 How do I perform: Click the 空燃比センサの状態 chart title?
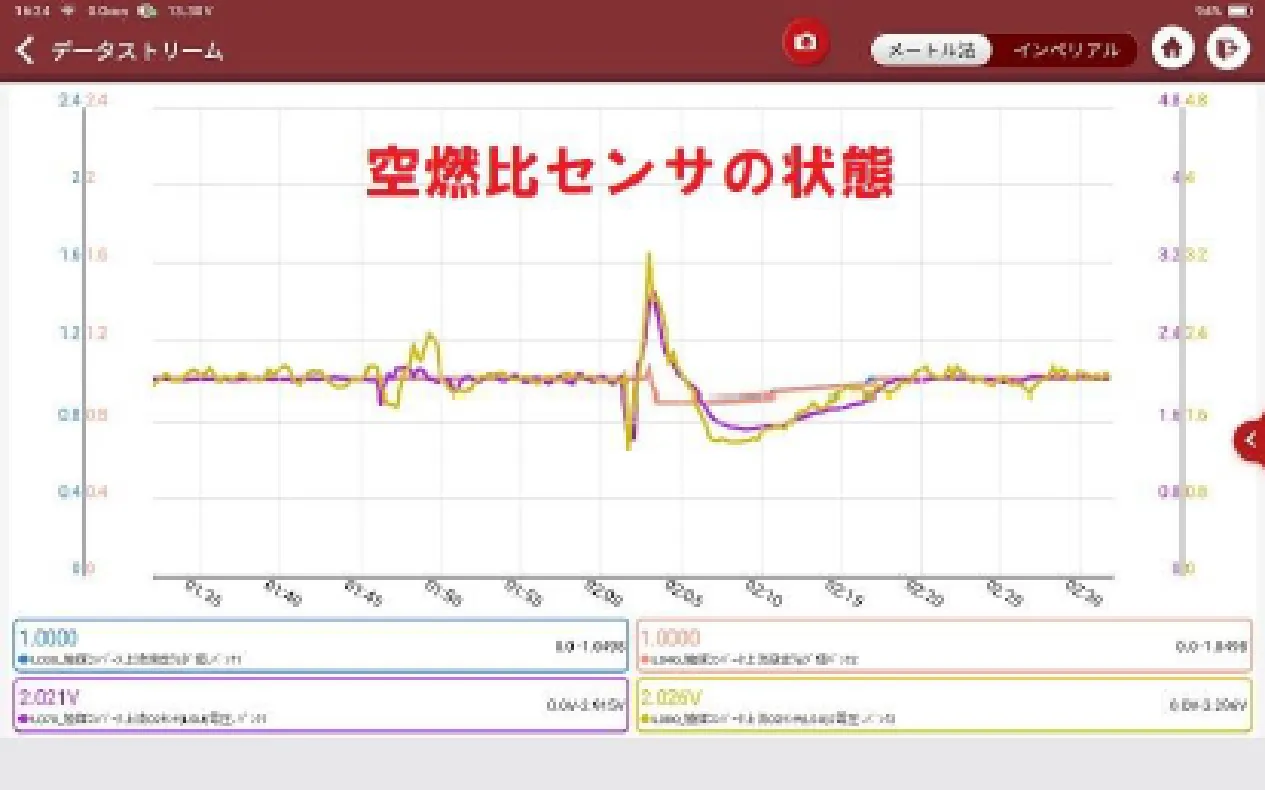coord(629,173)
